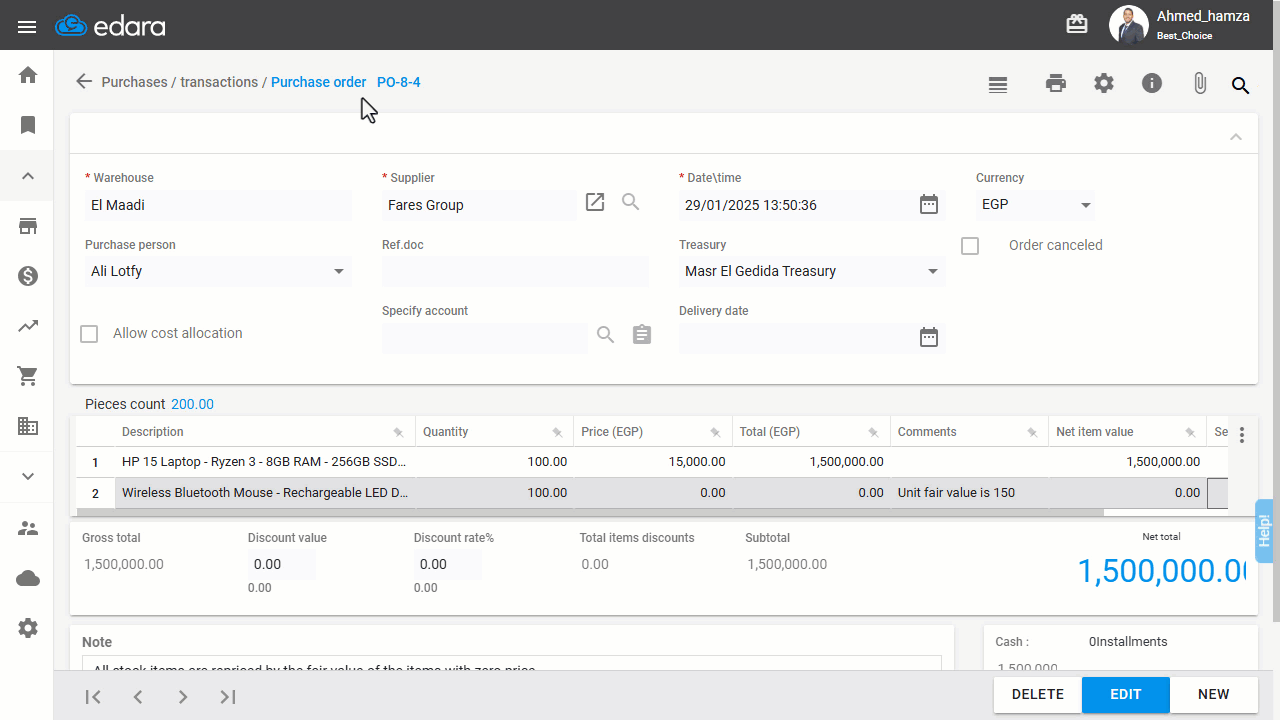Open the shopping cart sidebar icon

(x=28, y=376)
